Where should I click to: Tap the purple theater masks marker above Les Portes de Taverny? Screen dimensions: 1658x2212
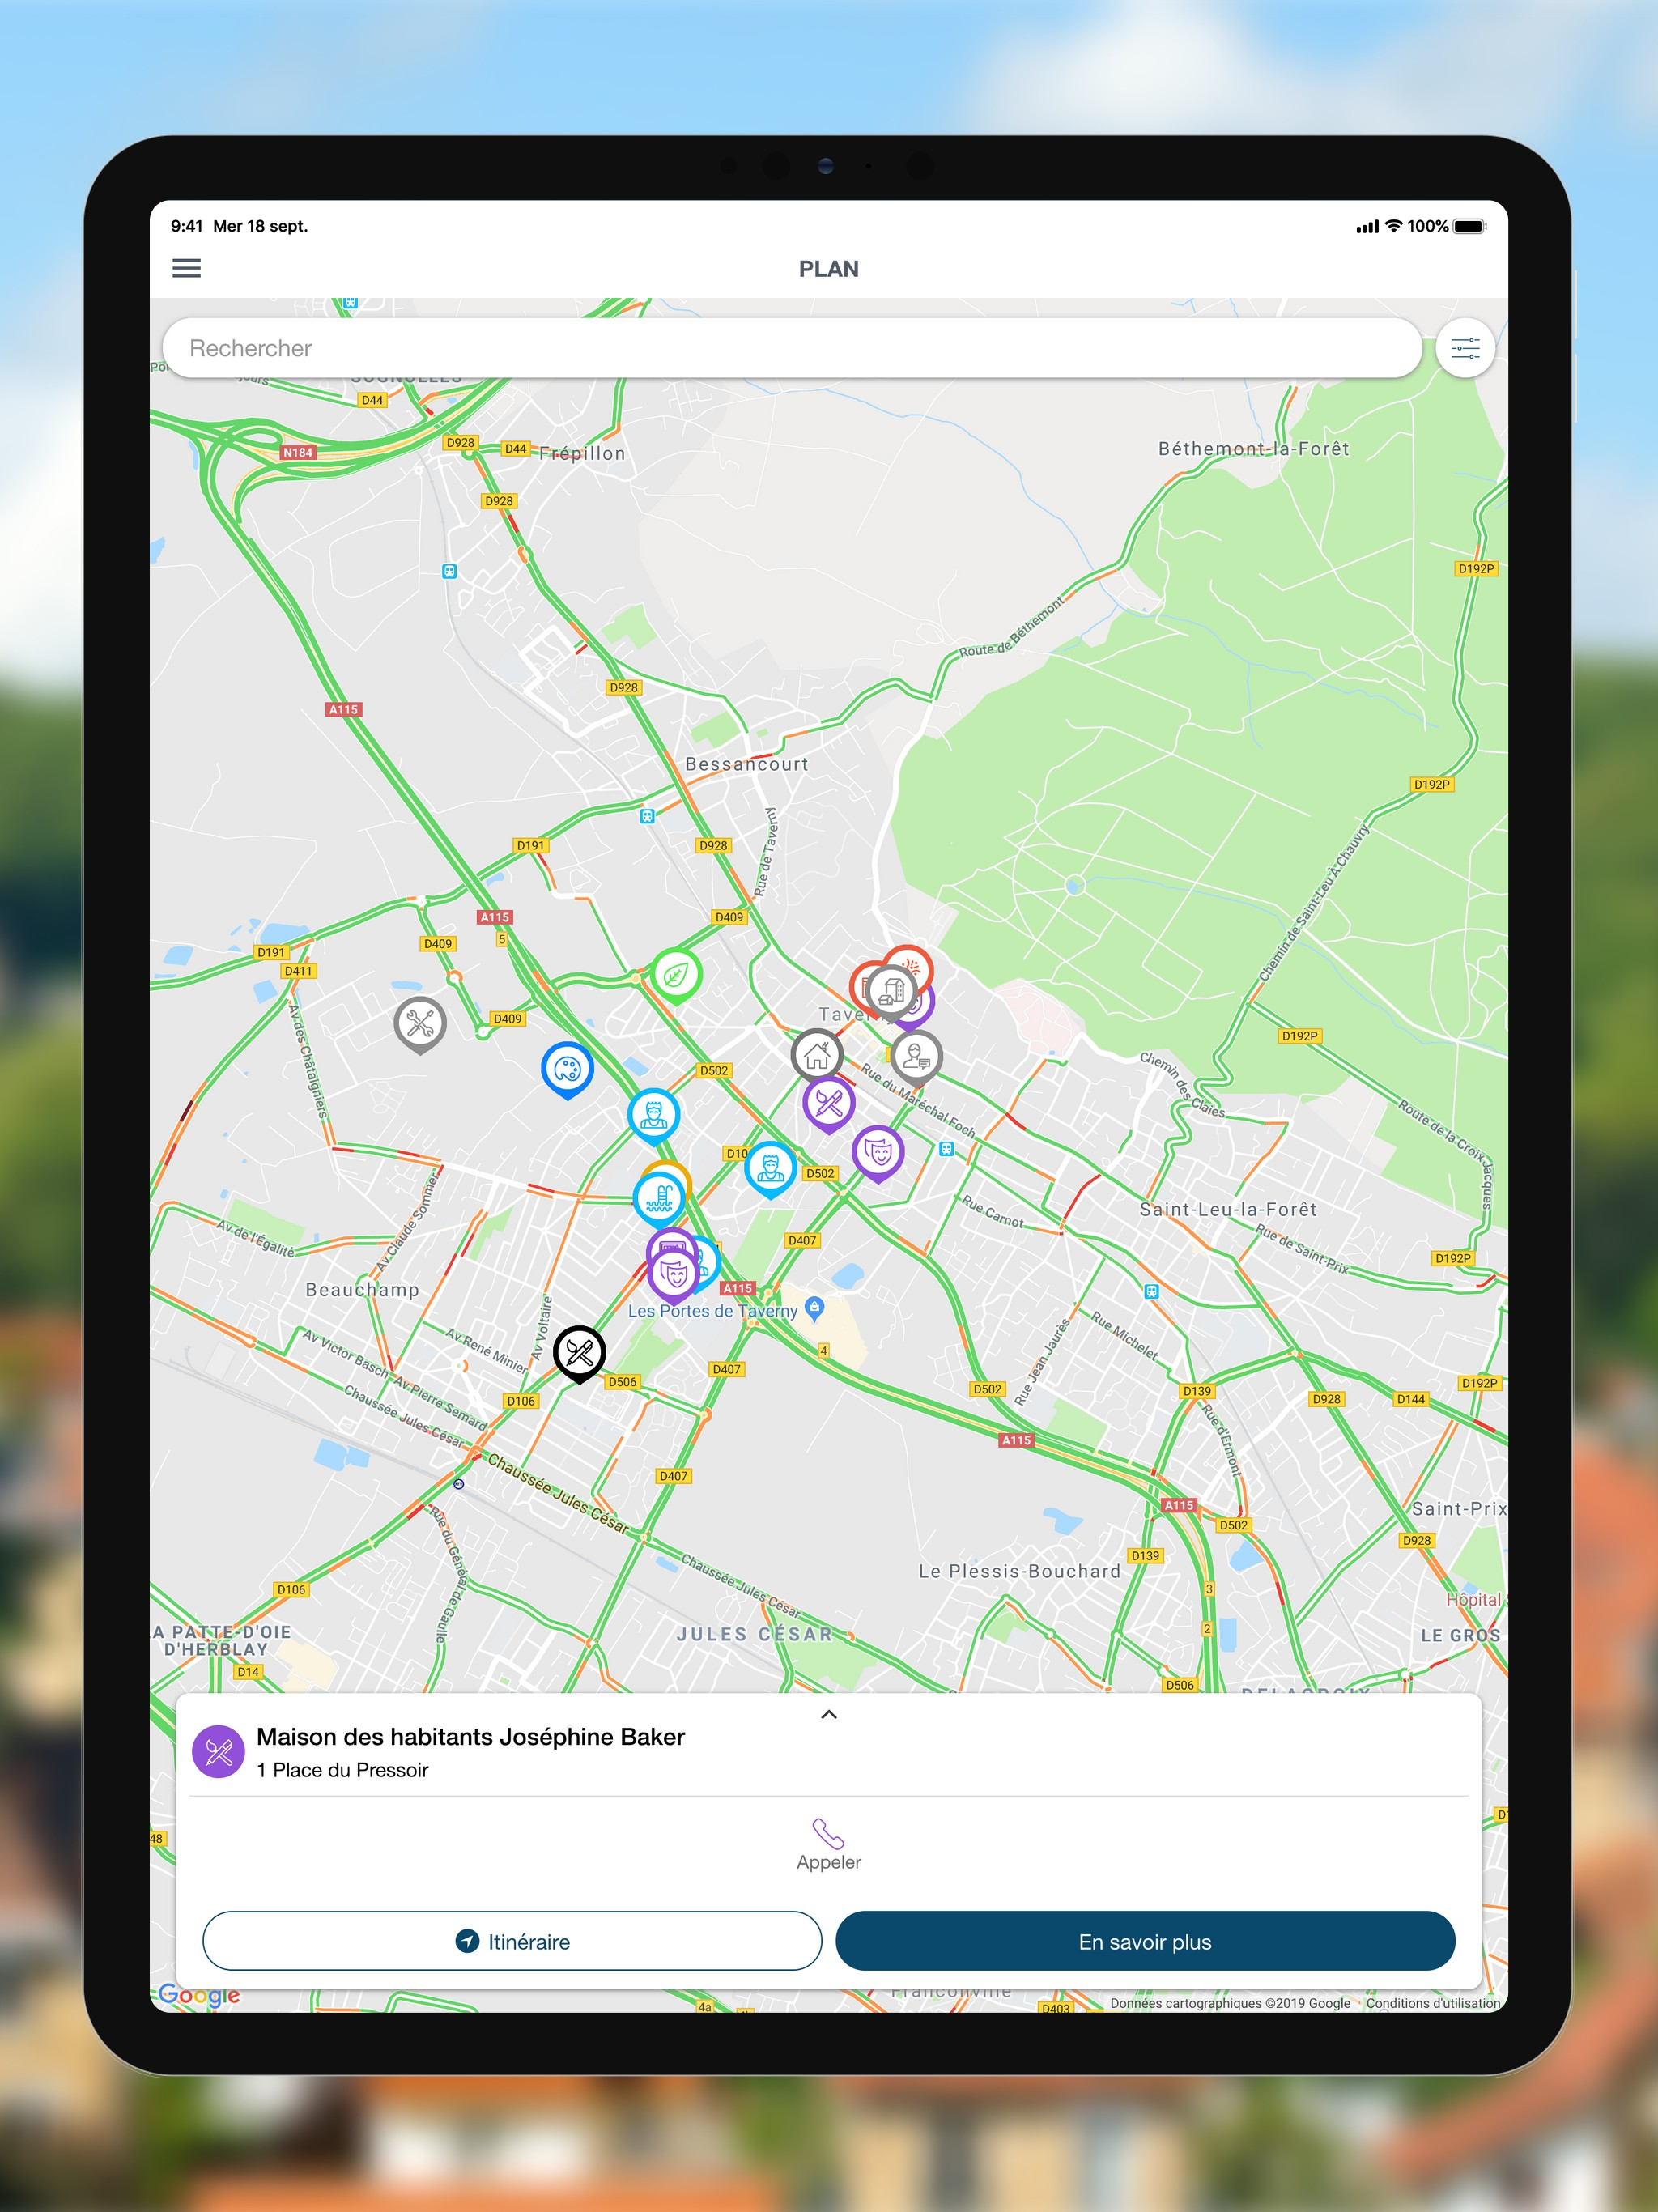(x=674, y=1274)
